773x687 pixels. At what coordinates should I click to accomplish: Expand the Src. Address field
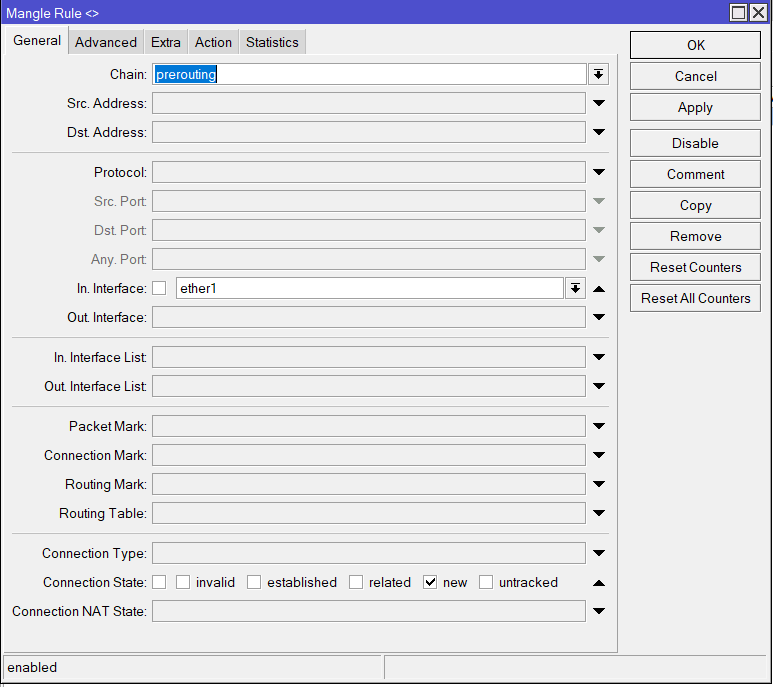click(598, 103)
